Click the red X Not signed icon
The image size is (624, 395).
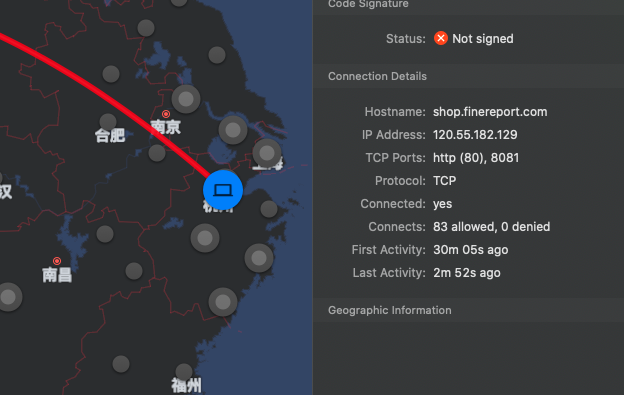(x=441, y=39)
